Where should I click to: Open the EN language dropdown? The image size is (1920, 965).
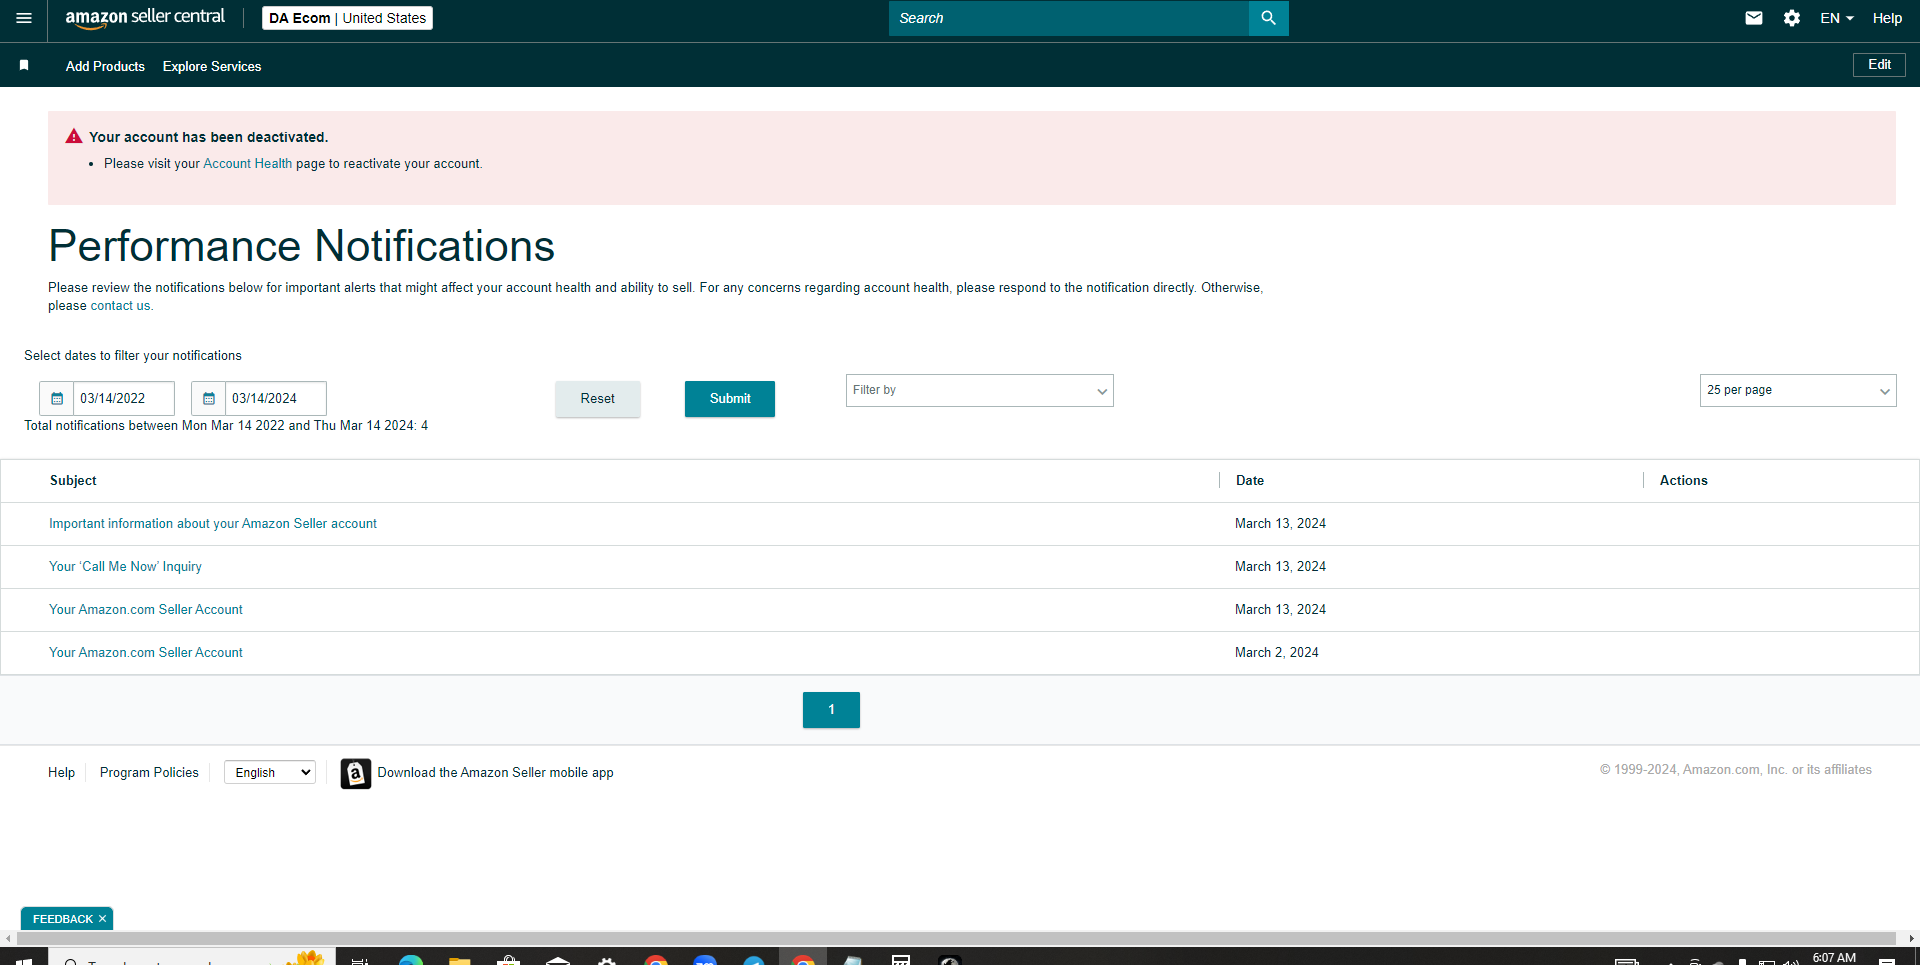pyautogui.click(x=1837, y=18)
